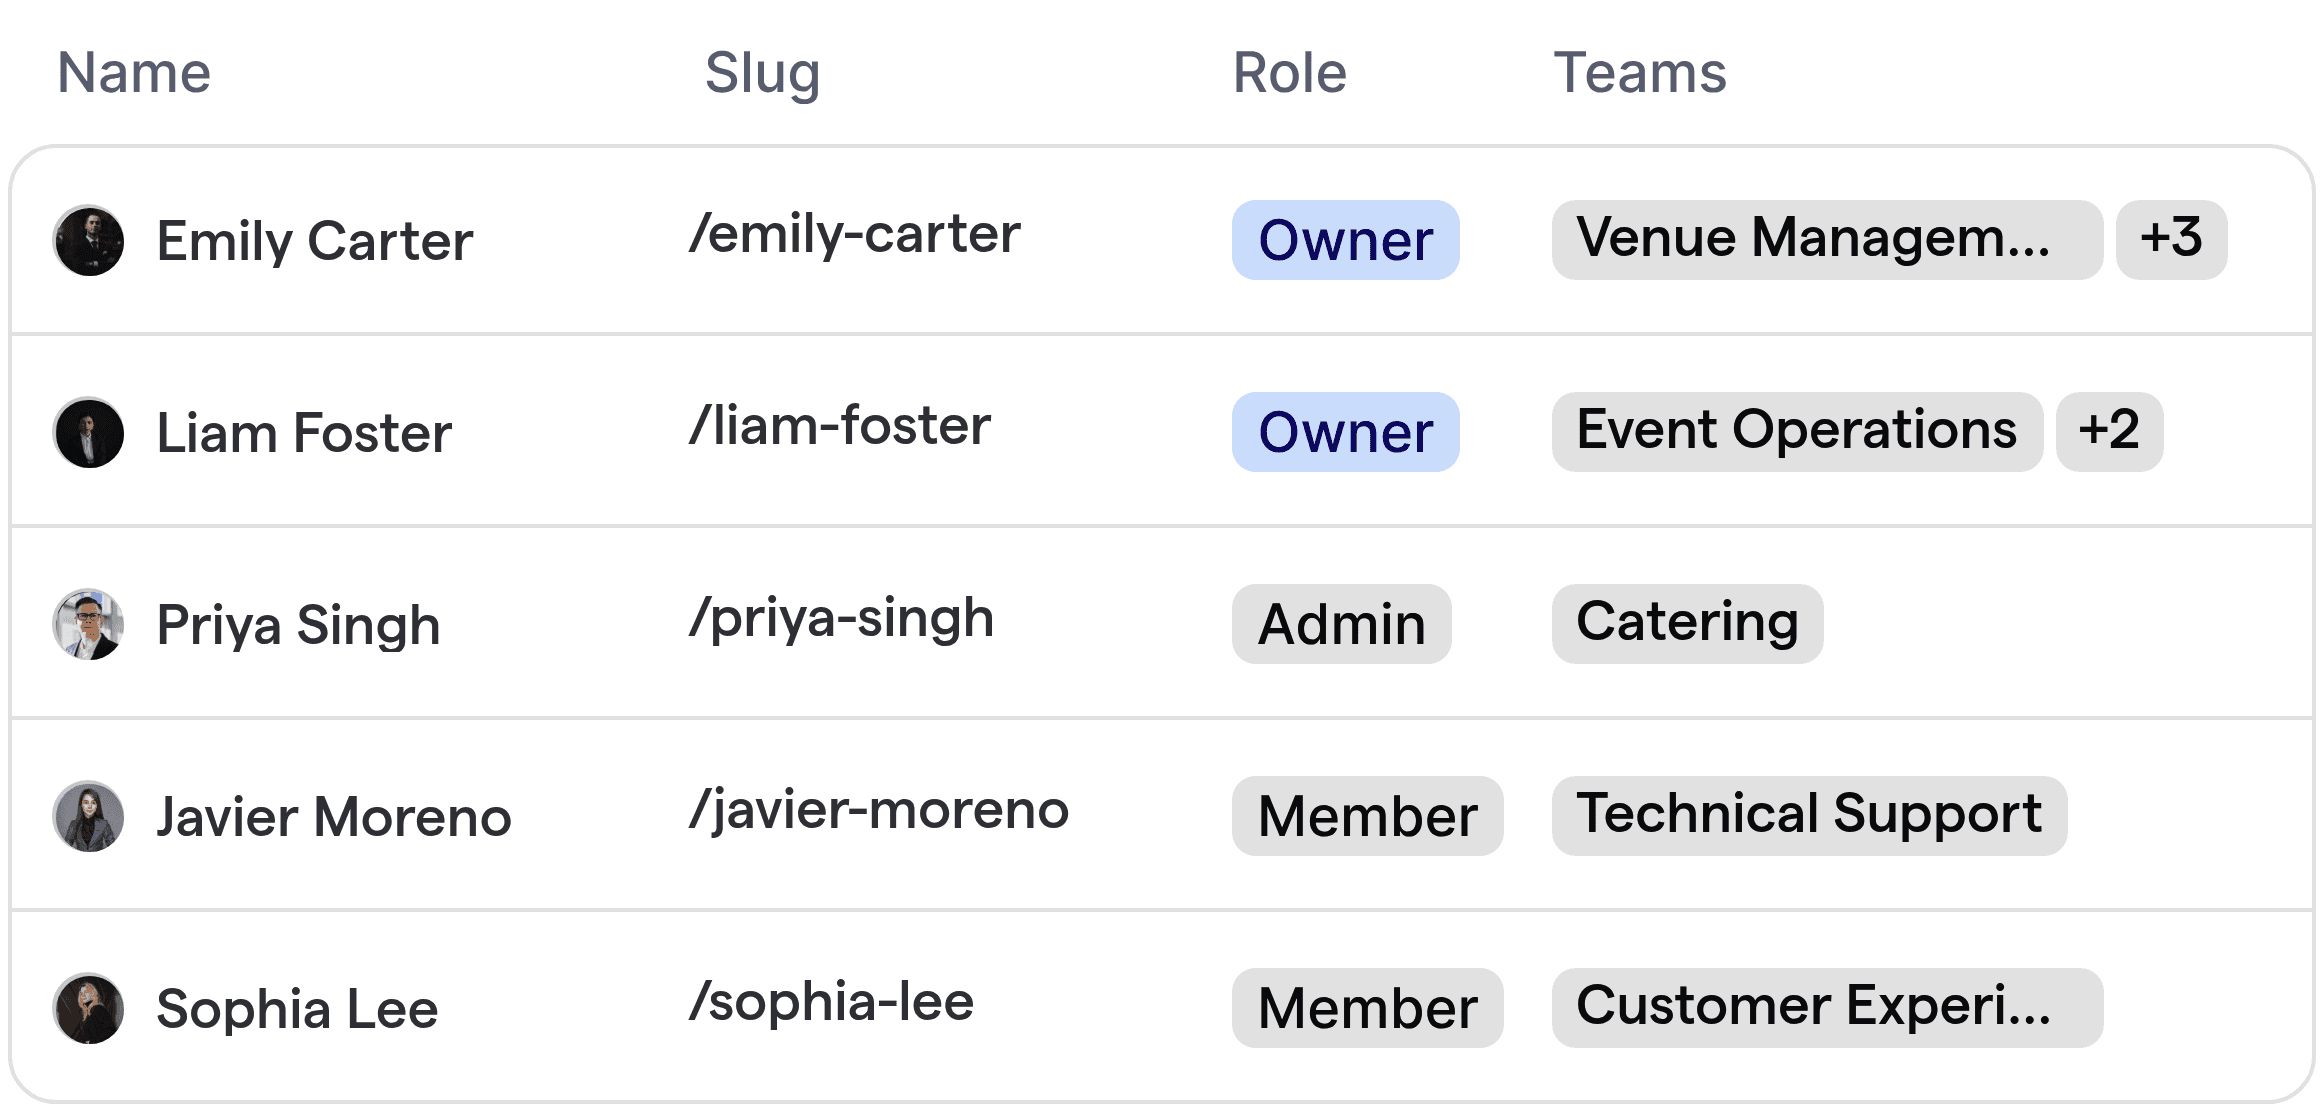Open the Event Operations team badge
Screen dimensions: 2324x1112
[x=1796, y=432]
